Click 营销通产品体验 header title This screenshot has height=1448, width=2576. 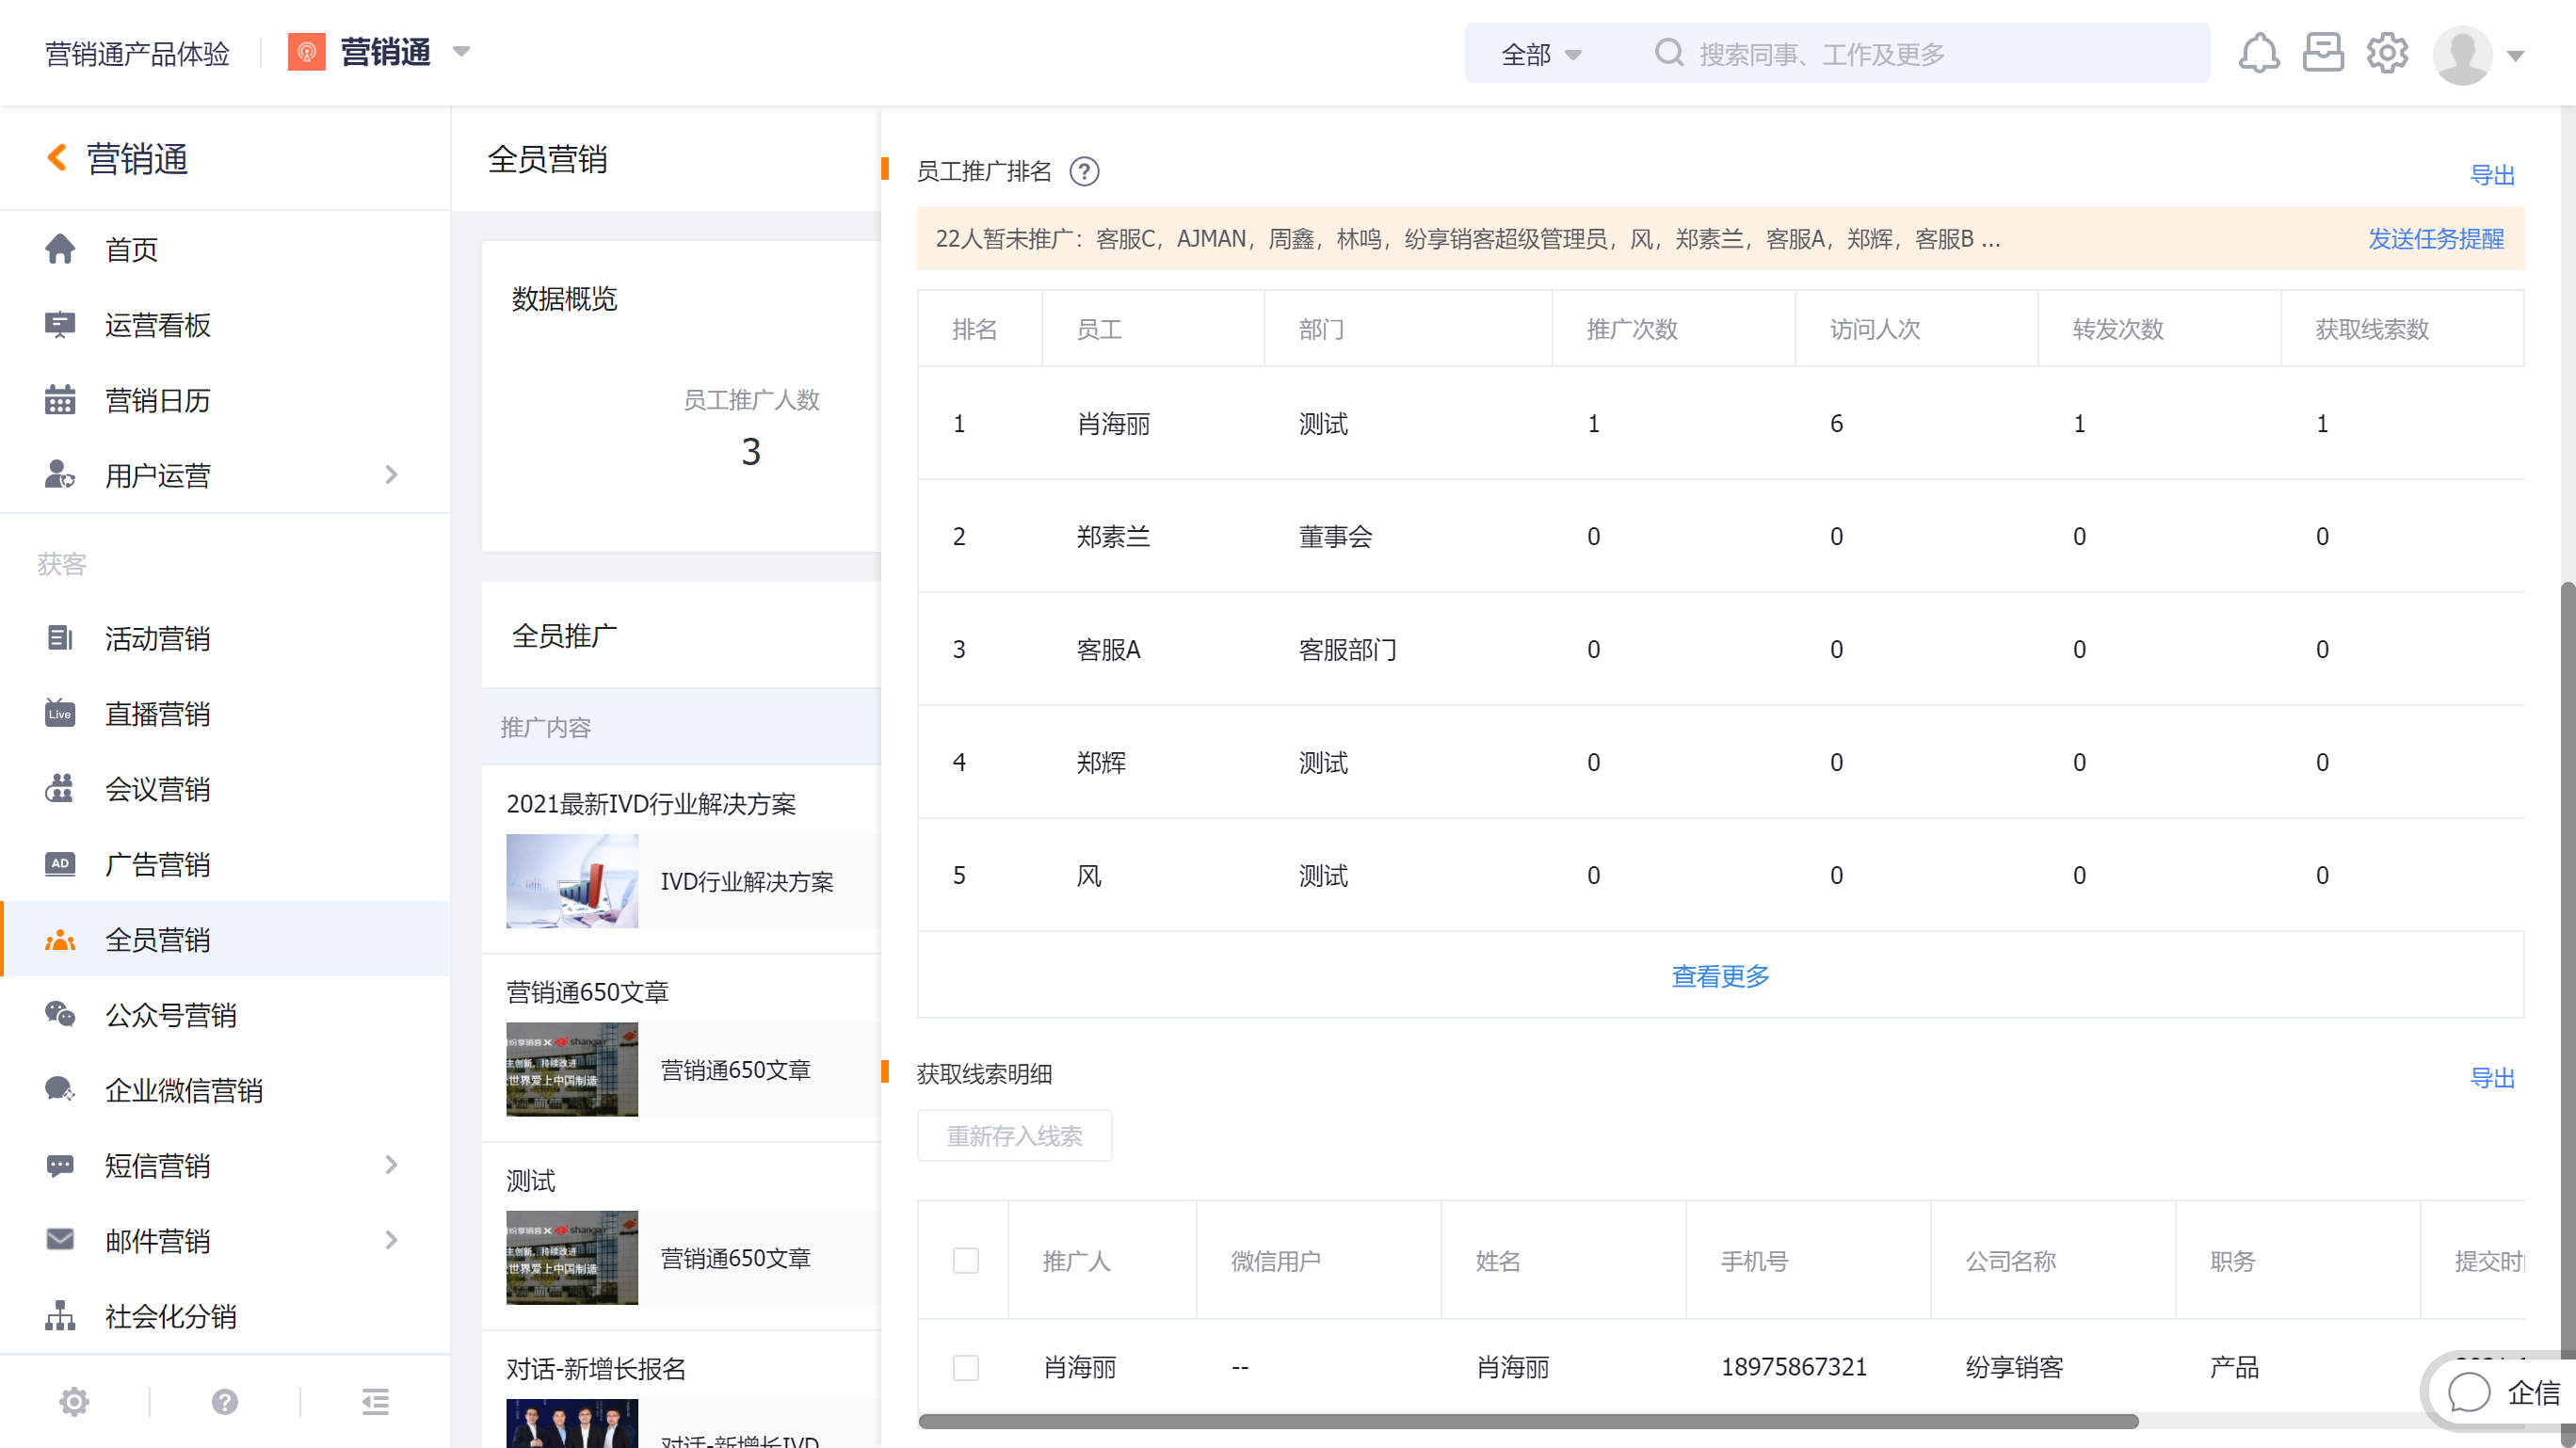tap(137, 53)
